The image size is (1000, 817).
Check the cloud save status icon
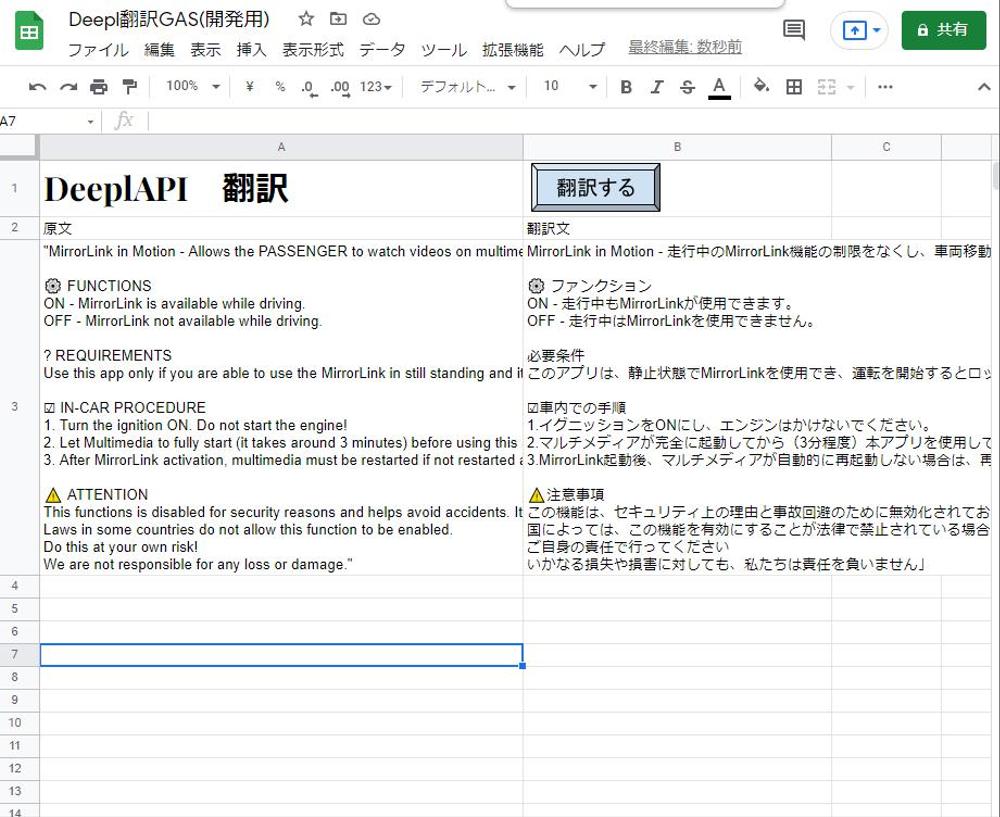click(371, 19)
